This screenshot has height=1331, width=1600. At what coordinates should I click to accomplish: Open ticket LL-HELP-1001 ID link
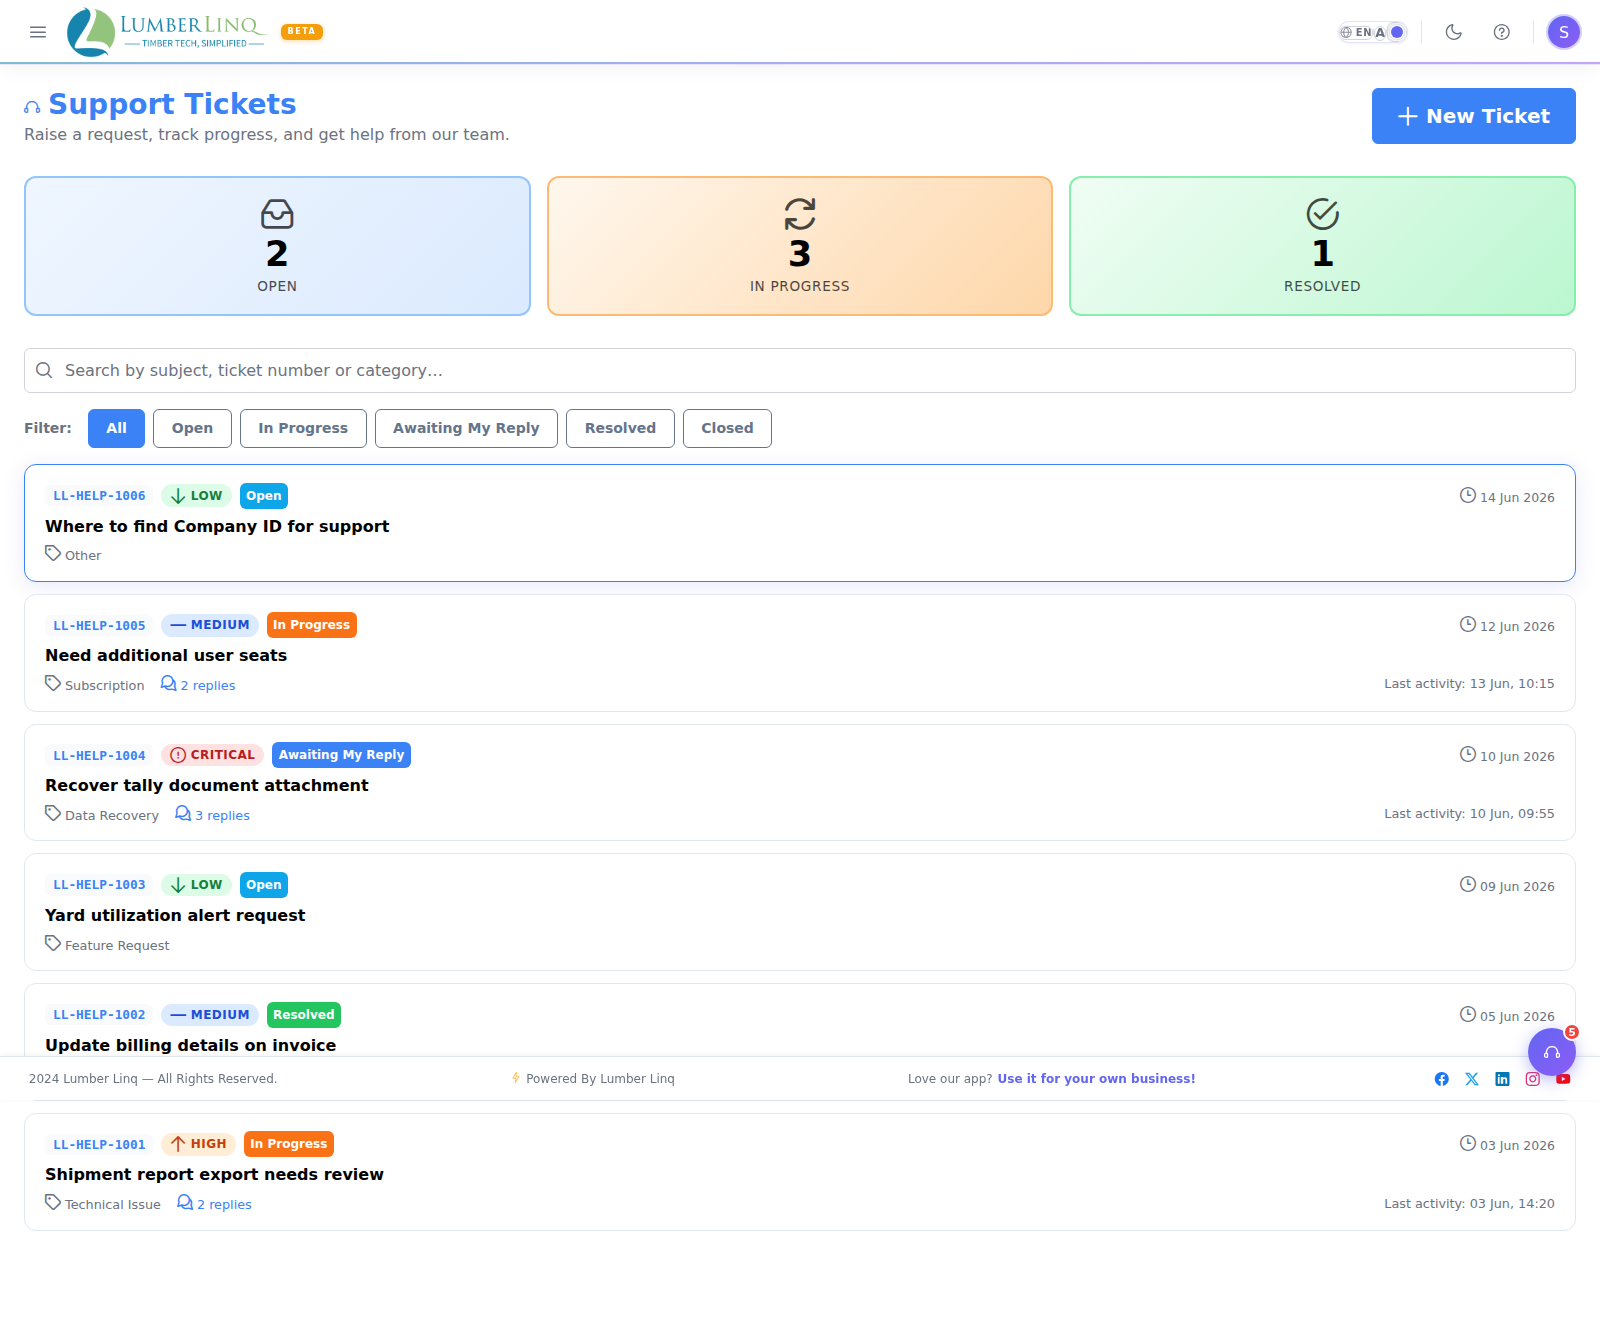(99, 1145)
